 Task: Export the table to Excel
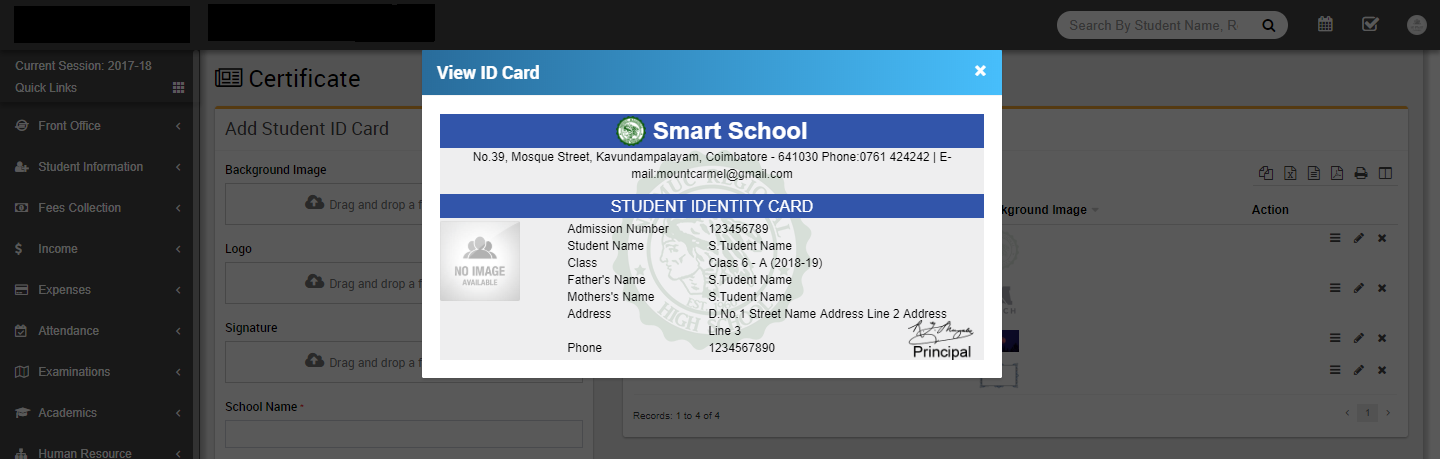tap(1290, 173)
